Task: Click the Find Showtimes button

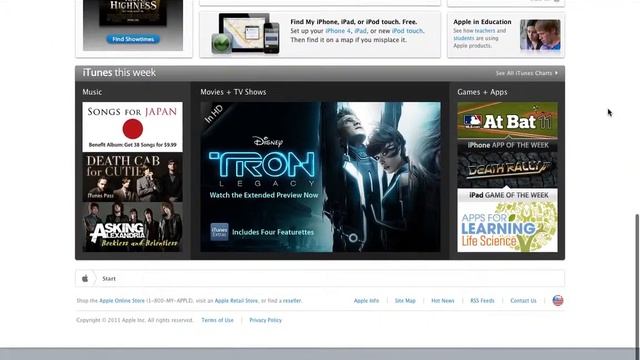Action: 133,39
